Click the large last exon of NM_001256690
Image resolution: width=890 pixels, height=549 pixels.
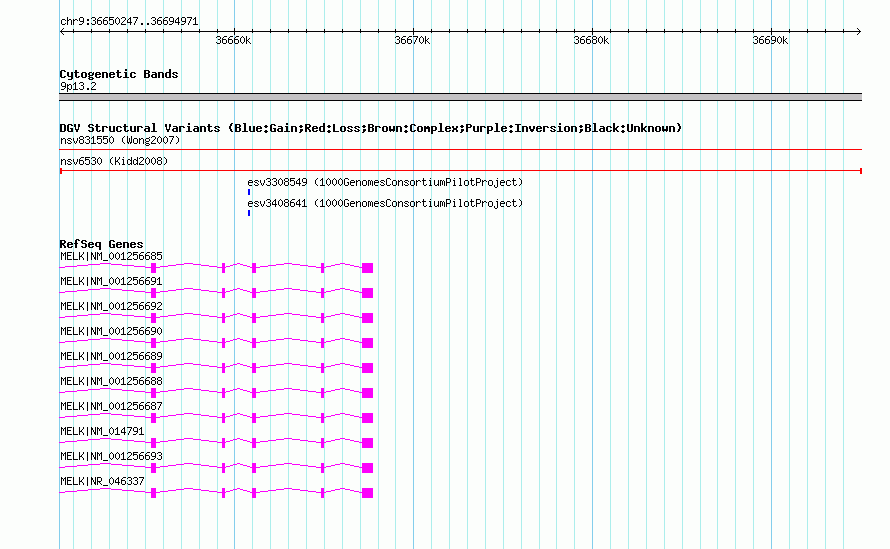pos(367,343)
